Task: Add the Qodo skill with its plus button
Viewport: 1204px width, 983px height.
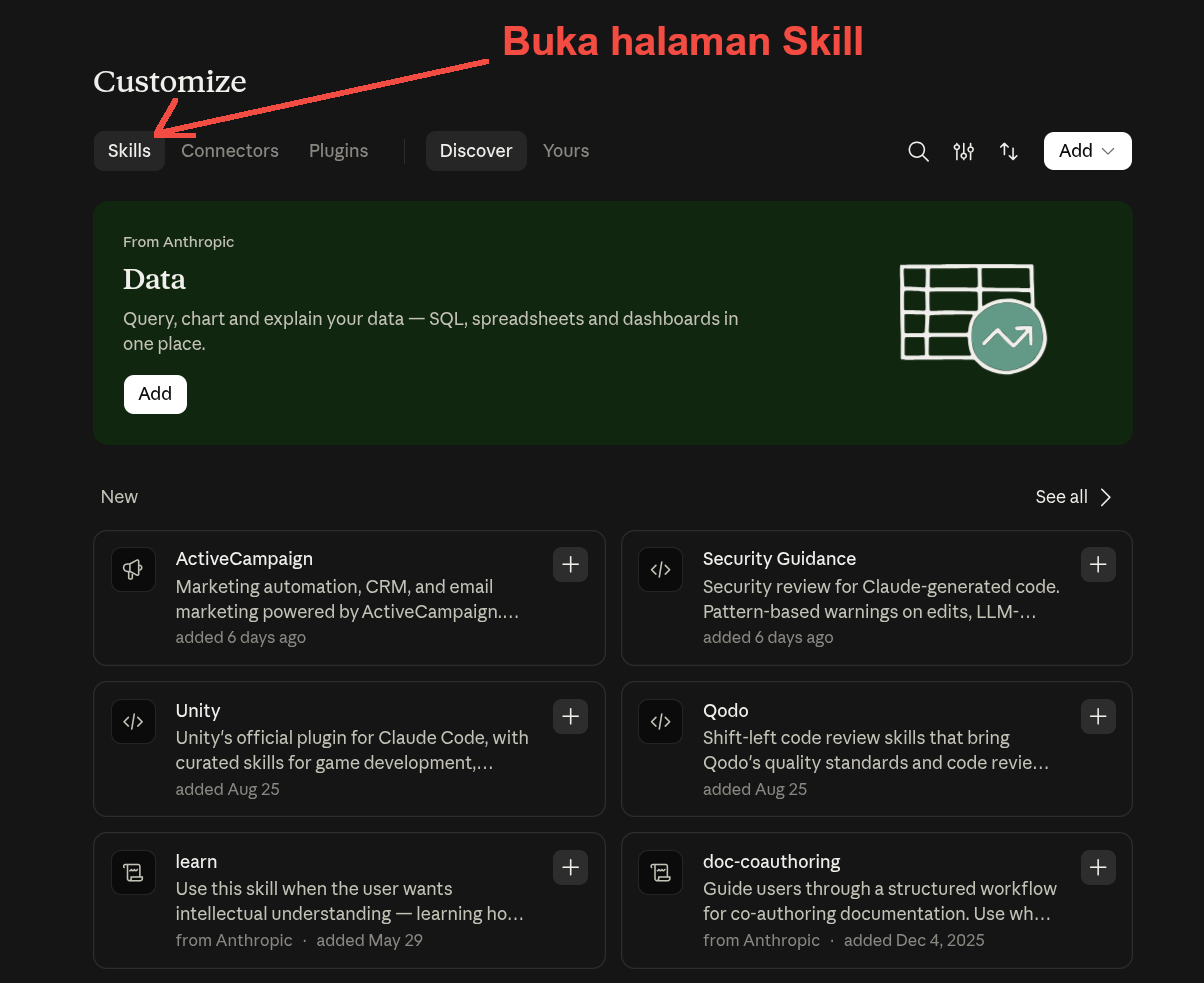Action: (1098, 716)
